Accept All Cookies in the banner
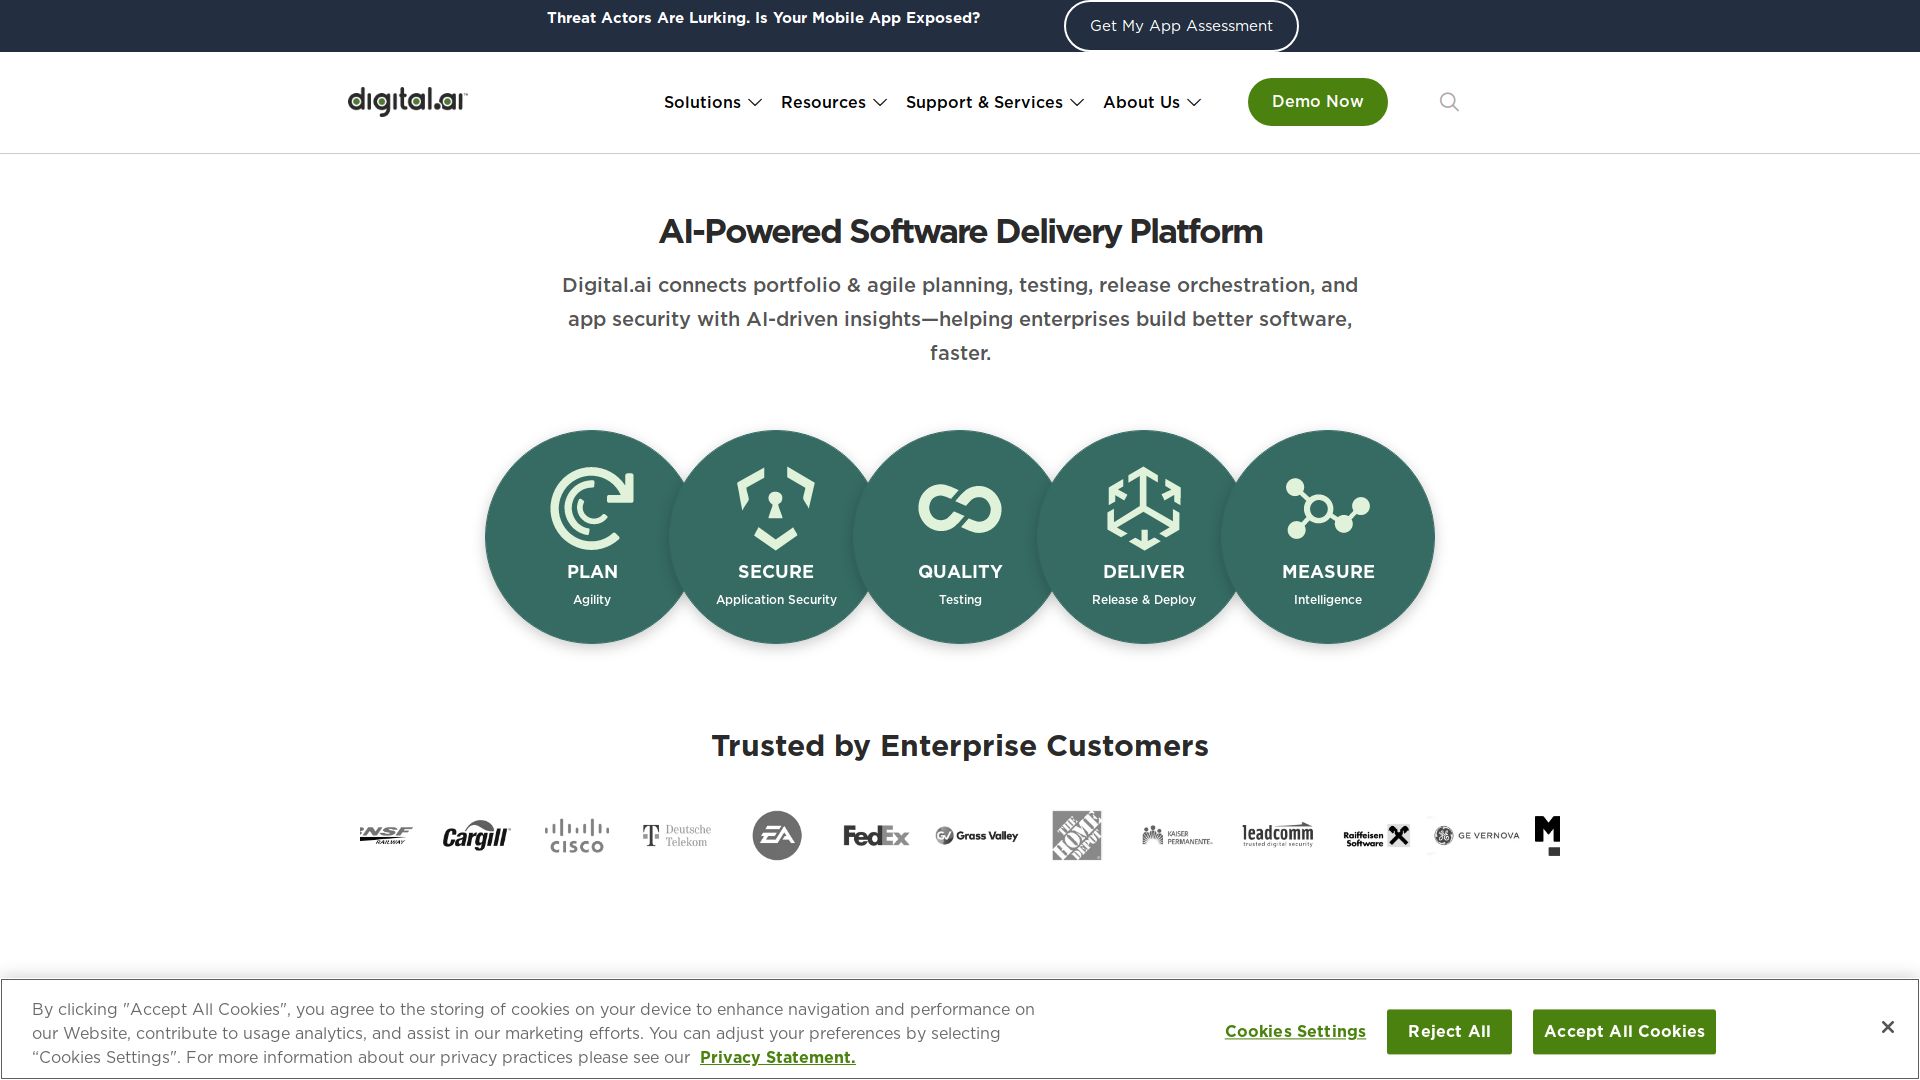This screenshot has height=1080, width=1920. pos(1623,1031)
